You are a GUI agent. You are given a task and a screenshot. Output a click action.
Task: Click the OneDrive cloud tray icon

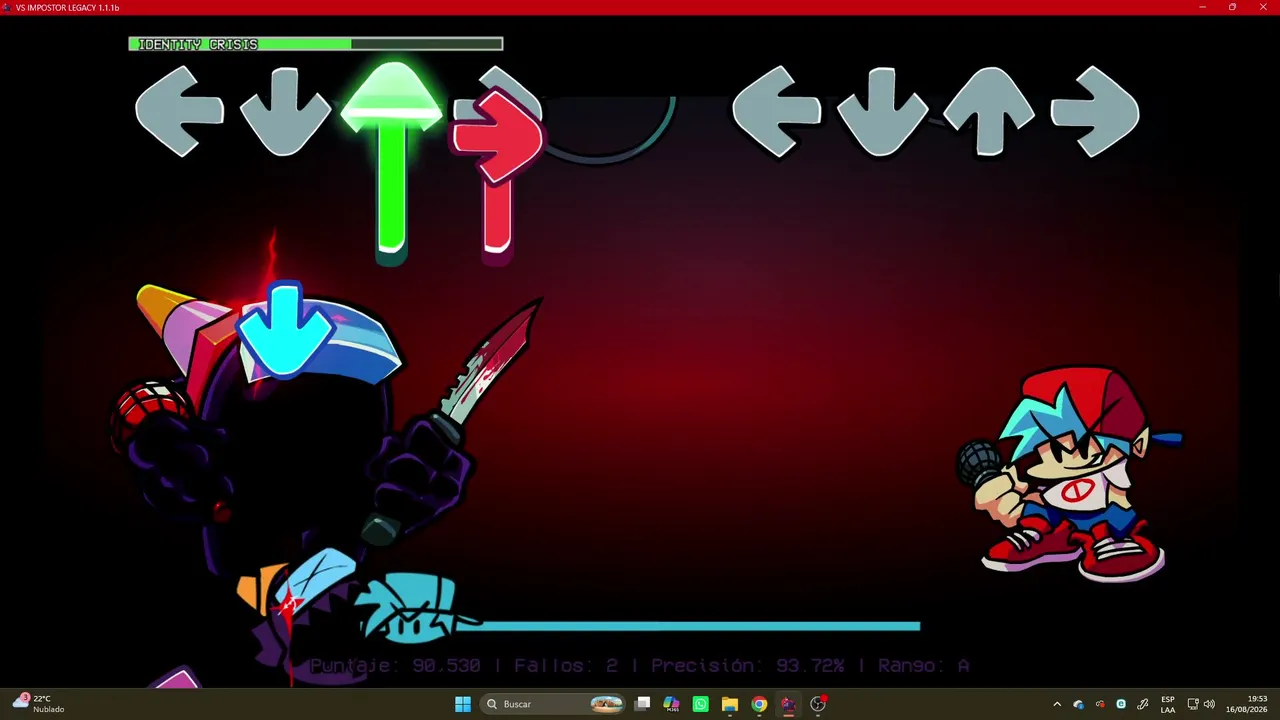point(1079,704)
